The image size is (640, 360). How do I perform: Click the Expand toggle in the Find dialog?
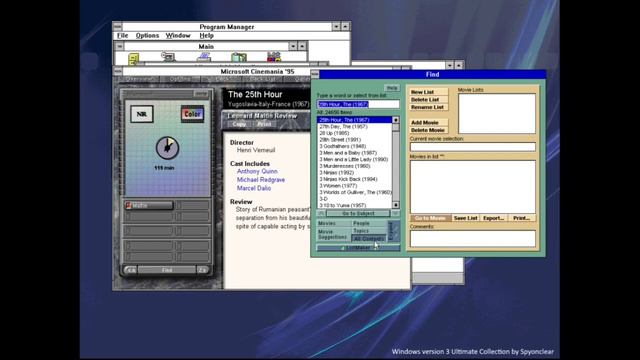coord(394,231)
